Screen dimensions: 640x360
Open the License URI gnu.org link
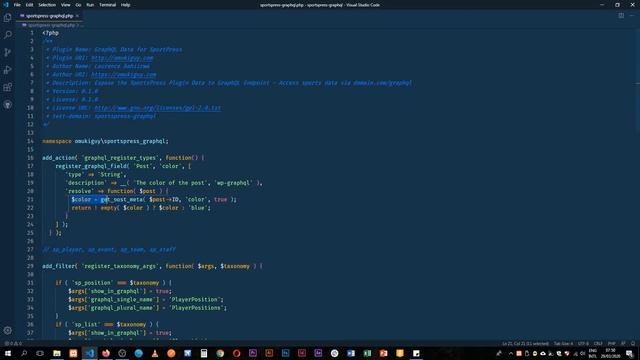[x=158, y=108]
